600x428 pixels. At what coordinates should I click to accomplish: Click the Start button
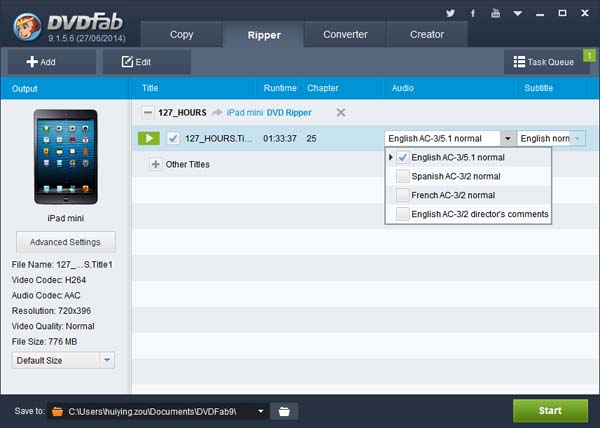coord(550,410)
